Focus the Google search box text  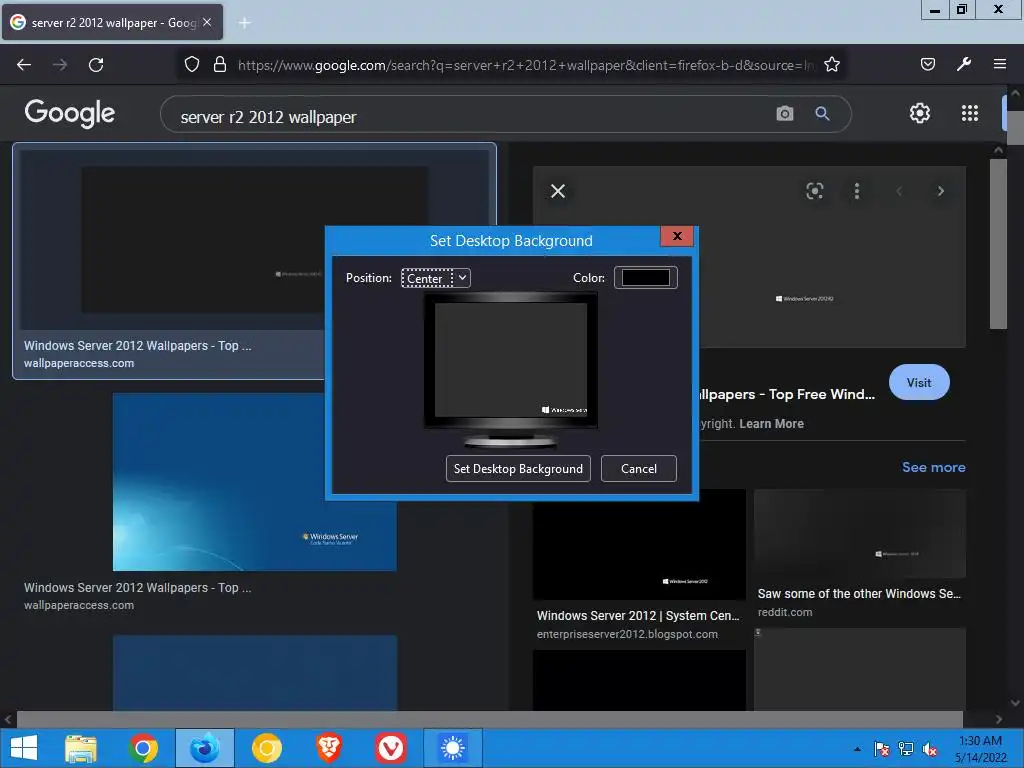tap(268, 117)
